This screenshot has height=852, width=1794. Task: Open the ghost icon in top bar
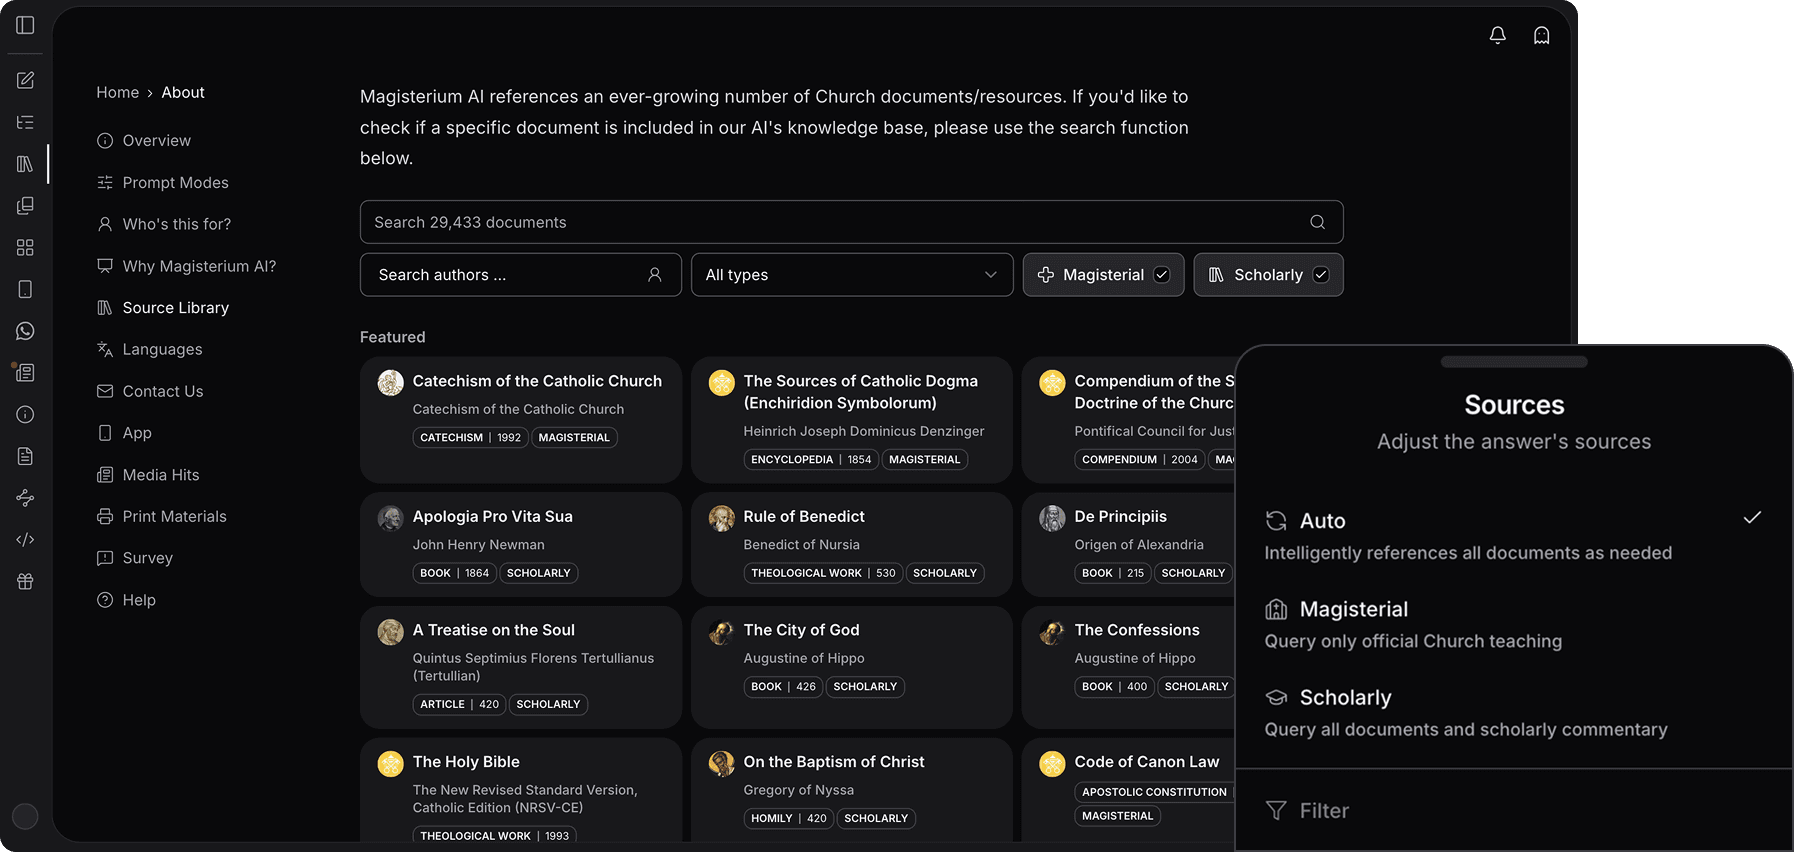(1541, 36)
